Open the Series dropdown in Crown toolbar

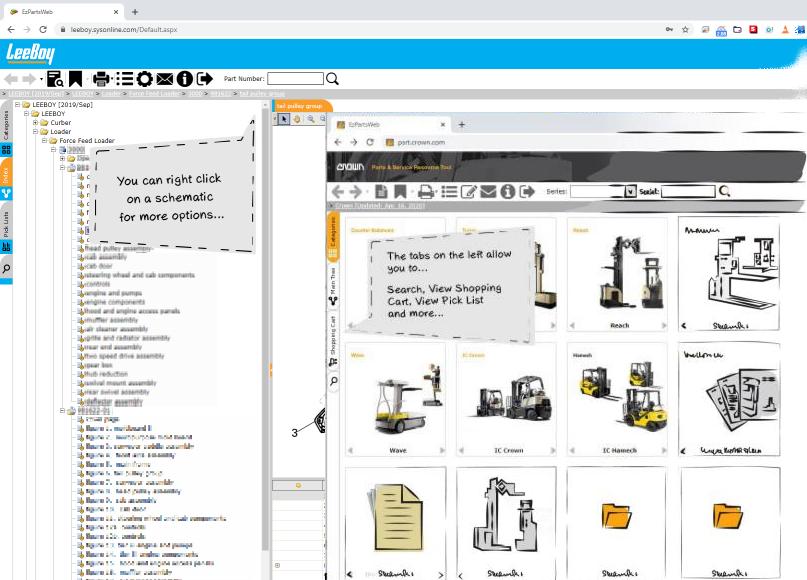630,191
